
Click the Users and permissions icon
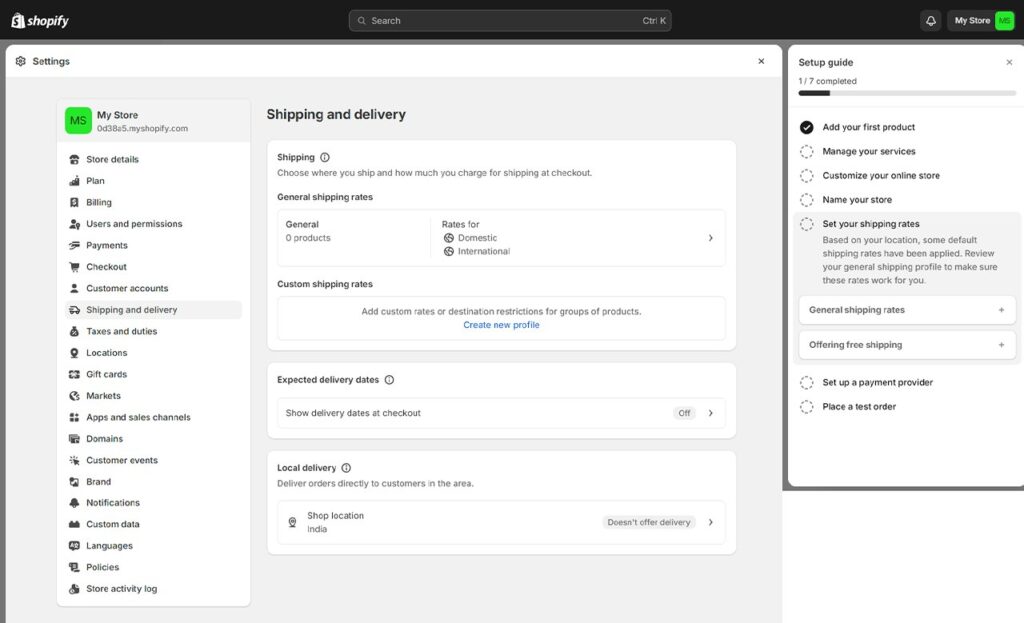pyautogui.click(x=74, y=224)
